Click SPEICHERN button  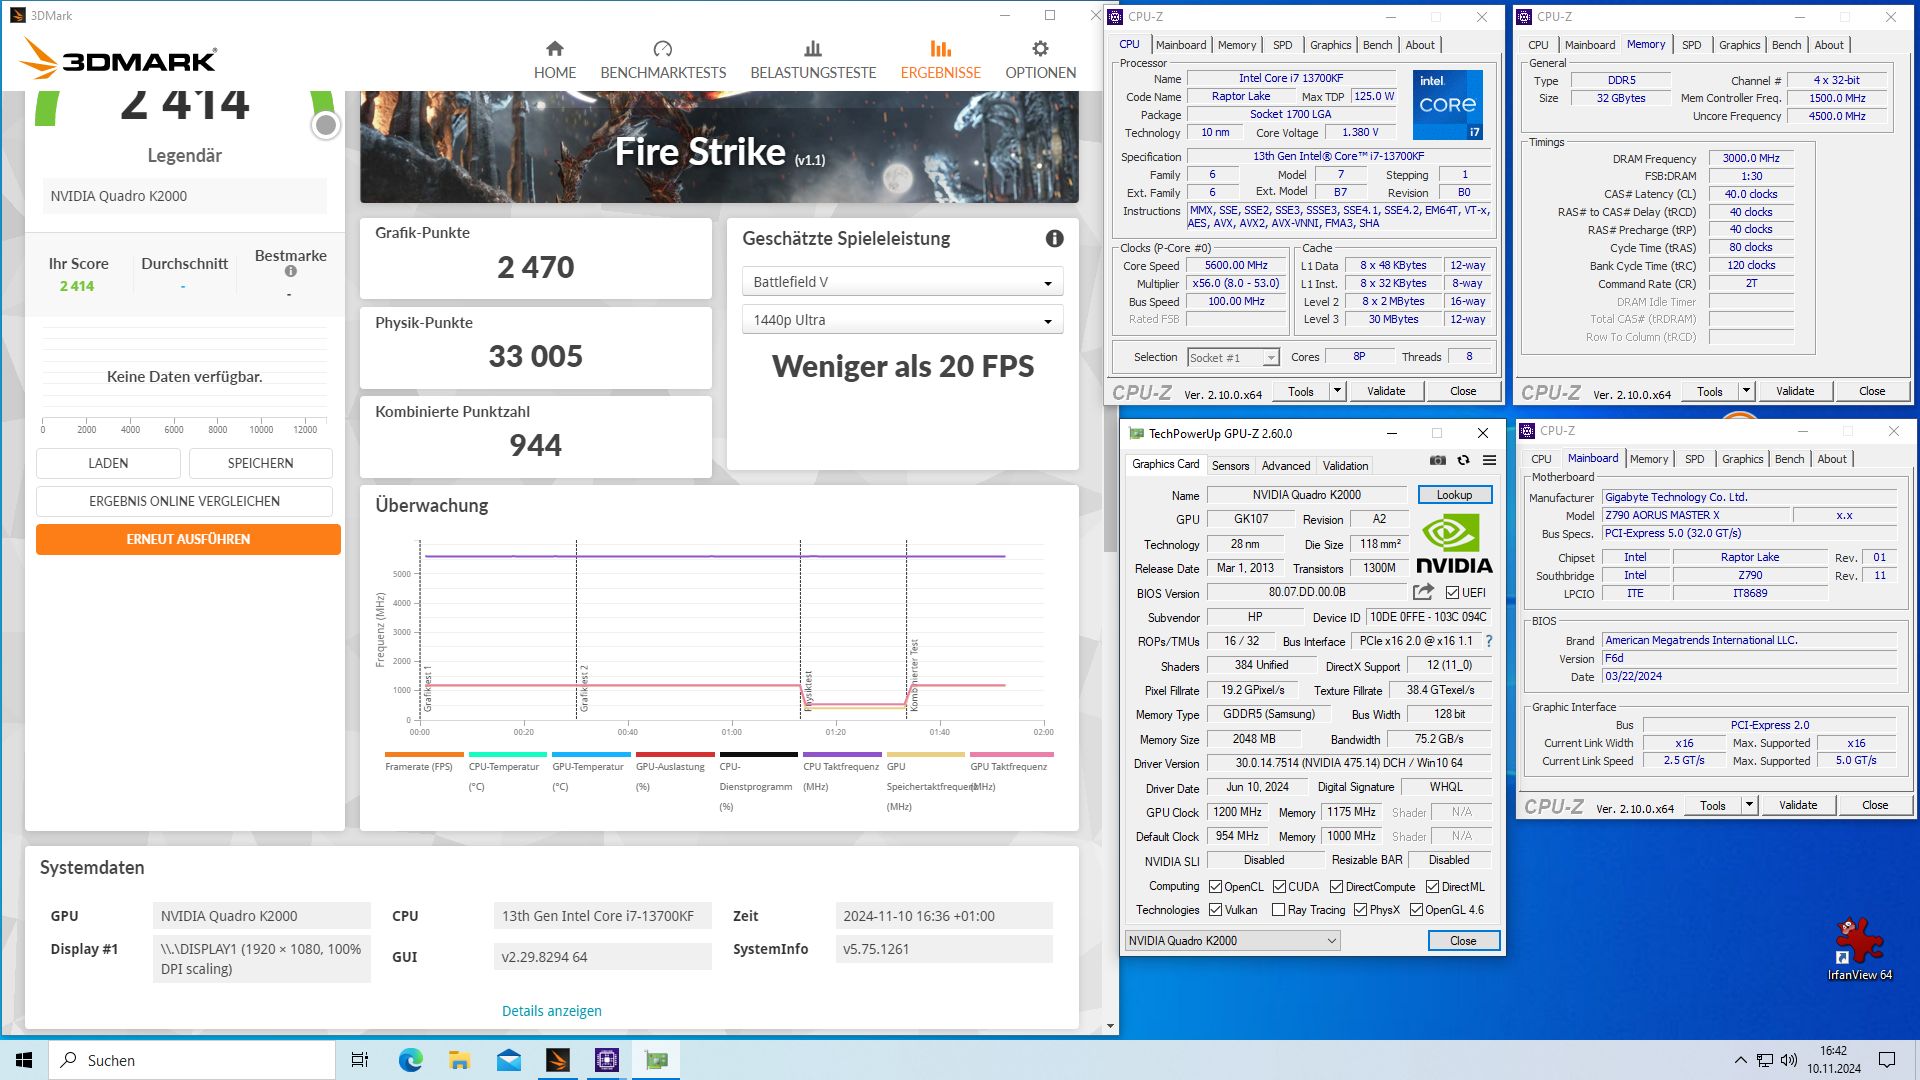260,463
